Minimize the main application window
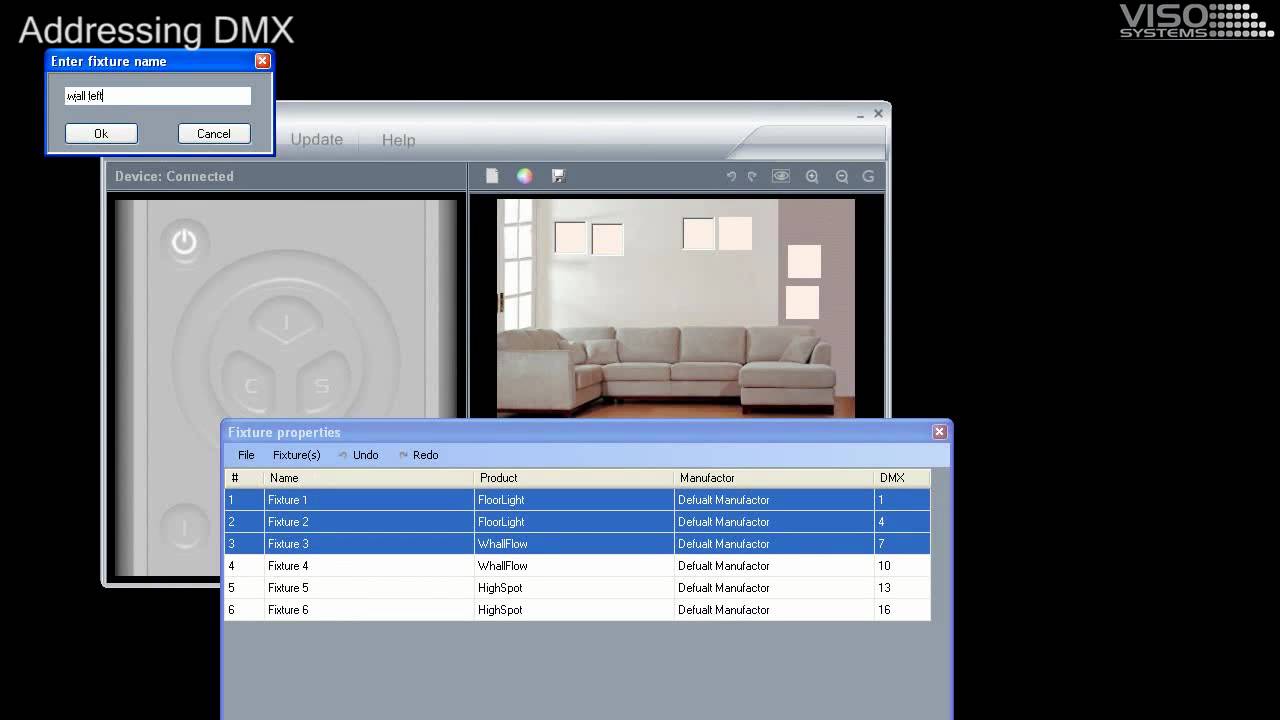1280x720 pixels. pyautogui.click(x=860, y=115)
